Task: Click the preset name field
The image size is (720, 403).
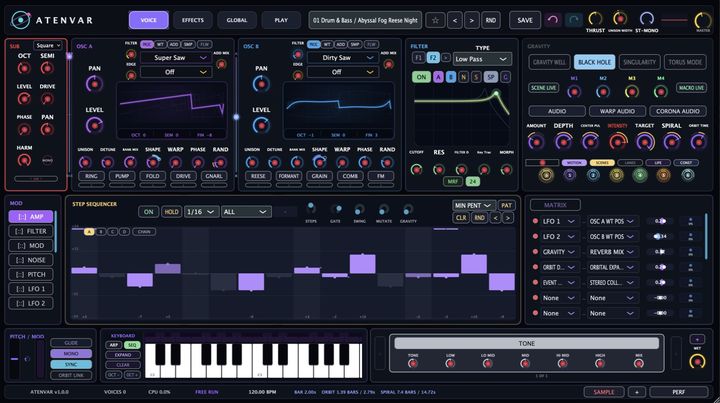Action: coord(366,20)
